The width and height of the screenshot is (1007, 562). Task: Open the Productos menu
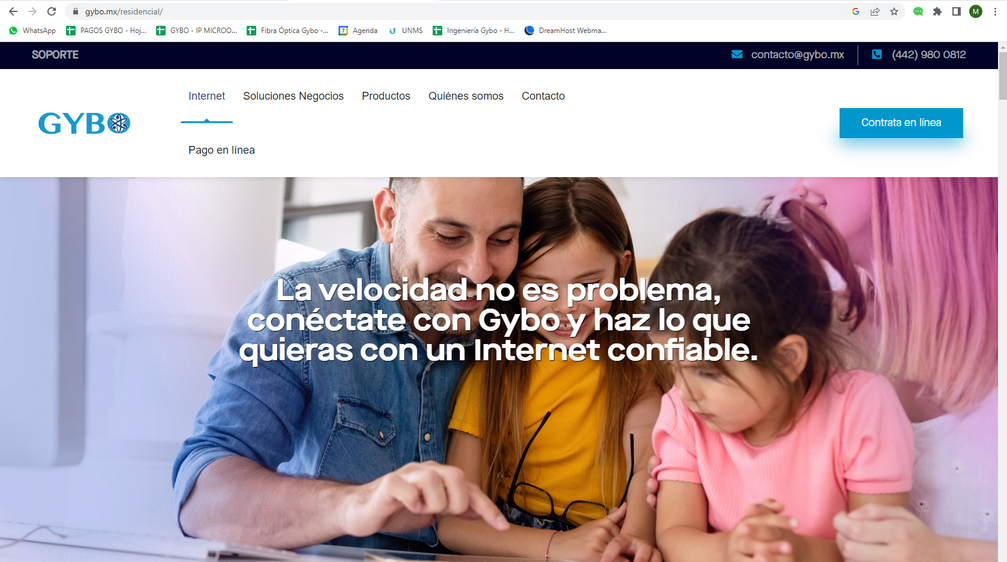pyautogui.click(x=386, y=96)
